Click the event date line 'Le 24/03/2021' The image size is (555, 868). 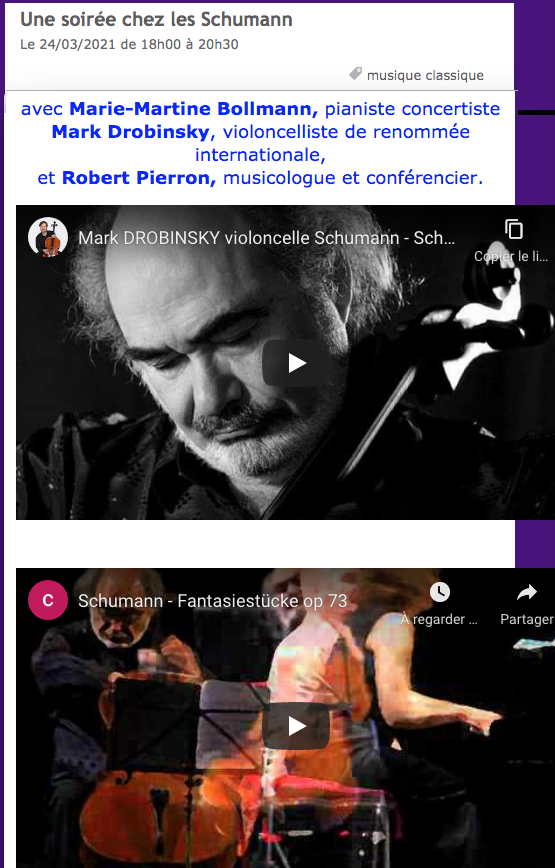tap(129, 44)
